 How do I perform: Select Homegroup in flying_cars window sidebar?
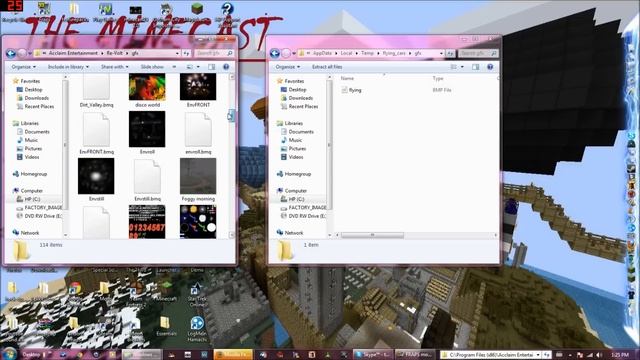tap(293, 174)
